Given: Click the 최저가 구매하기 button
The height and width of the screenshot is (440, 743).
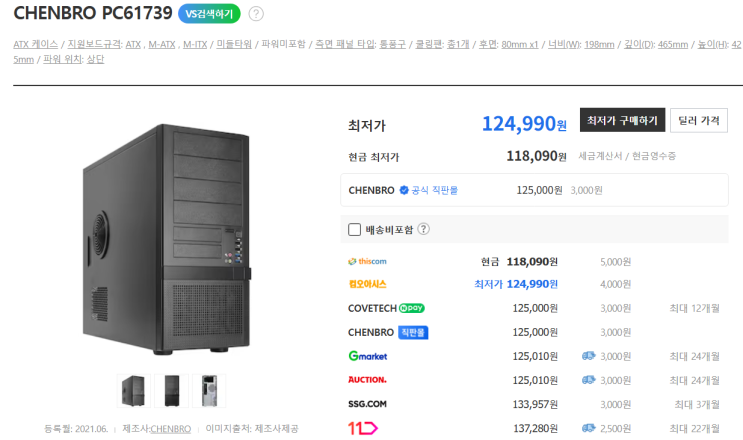Looking at the screenshot, I should [x=622, y=120].
